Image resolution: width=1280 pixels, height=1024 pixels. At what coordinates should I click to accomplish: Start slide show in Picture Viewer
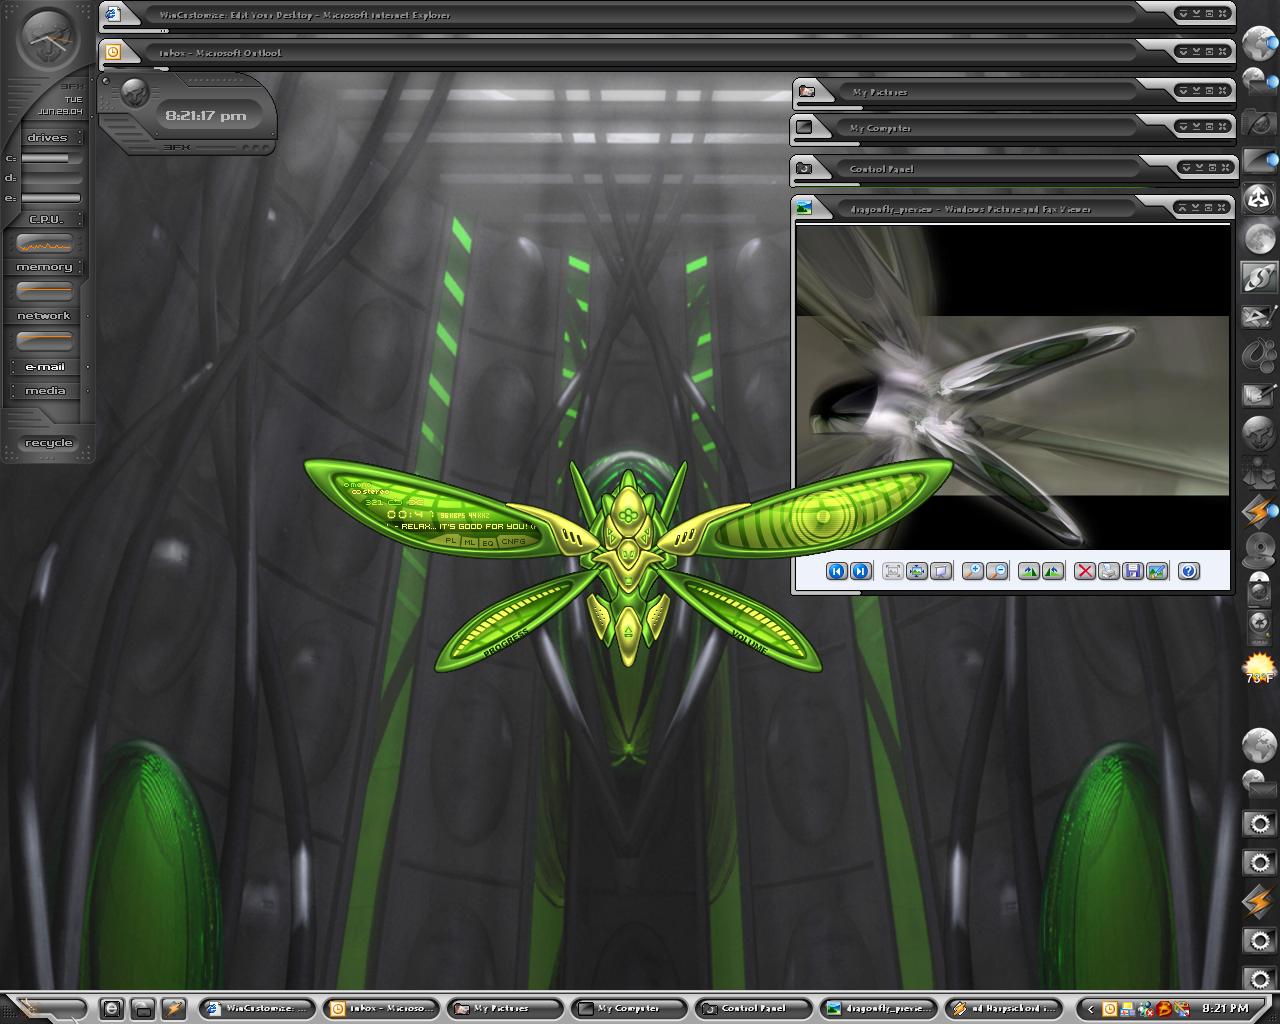click(941, 571)
